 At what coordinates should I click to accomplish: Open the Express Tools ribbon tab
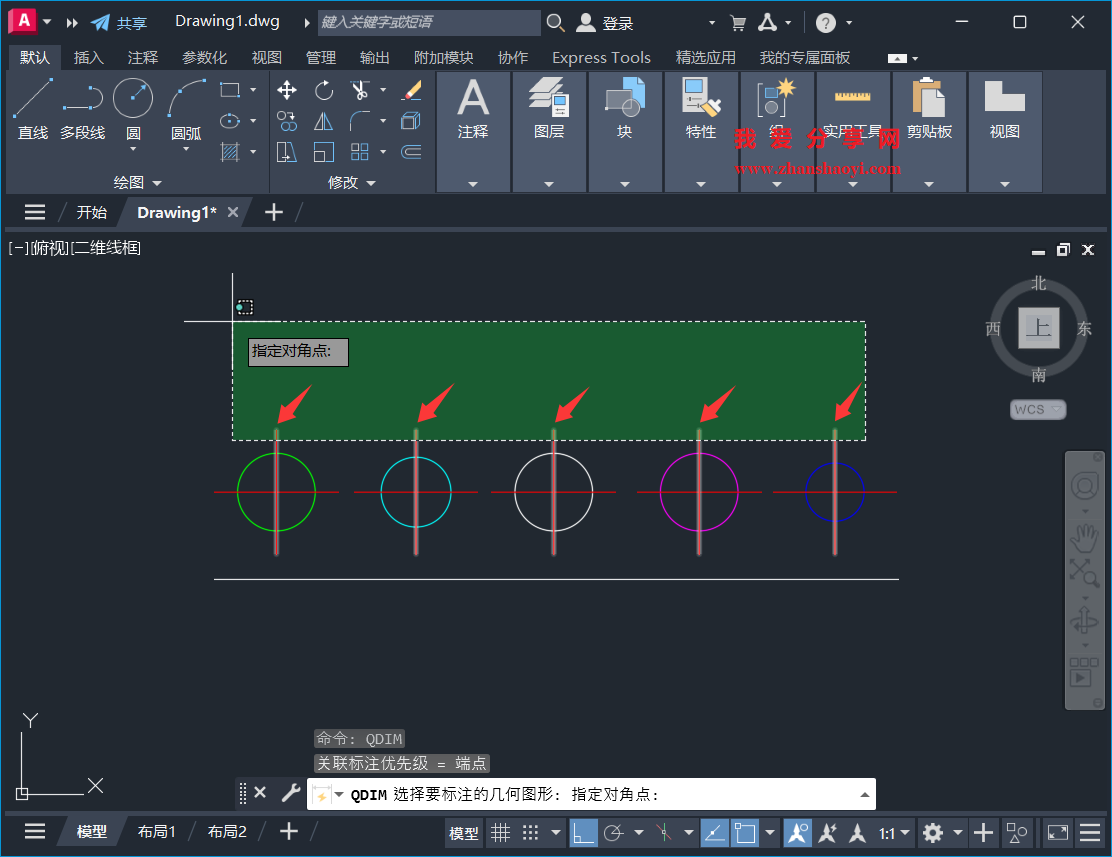point(601,57)
